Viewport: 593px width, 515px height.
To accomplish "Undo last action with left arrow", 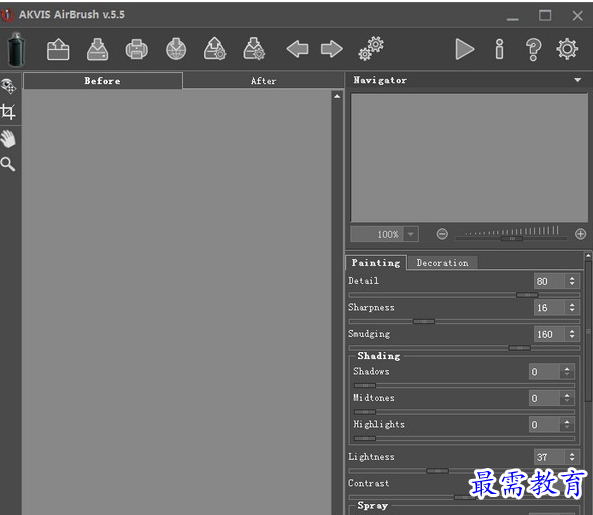I will tap(298, 49).
